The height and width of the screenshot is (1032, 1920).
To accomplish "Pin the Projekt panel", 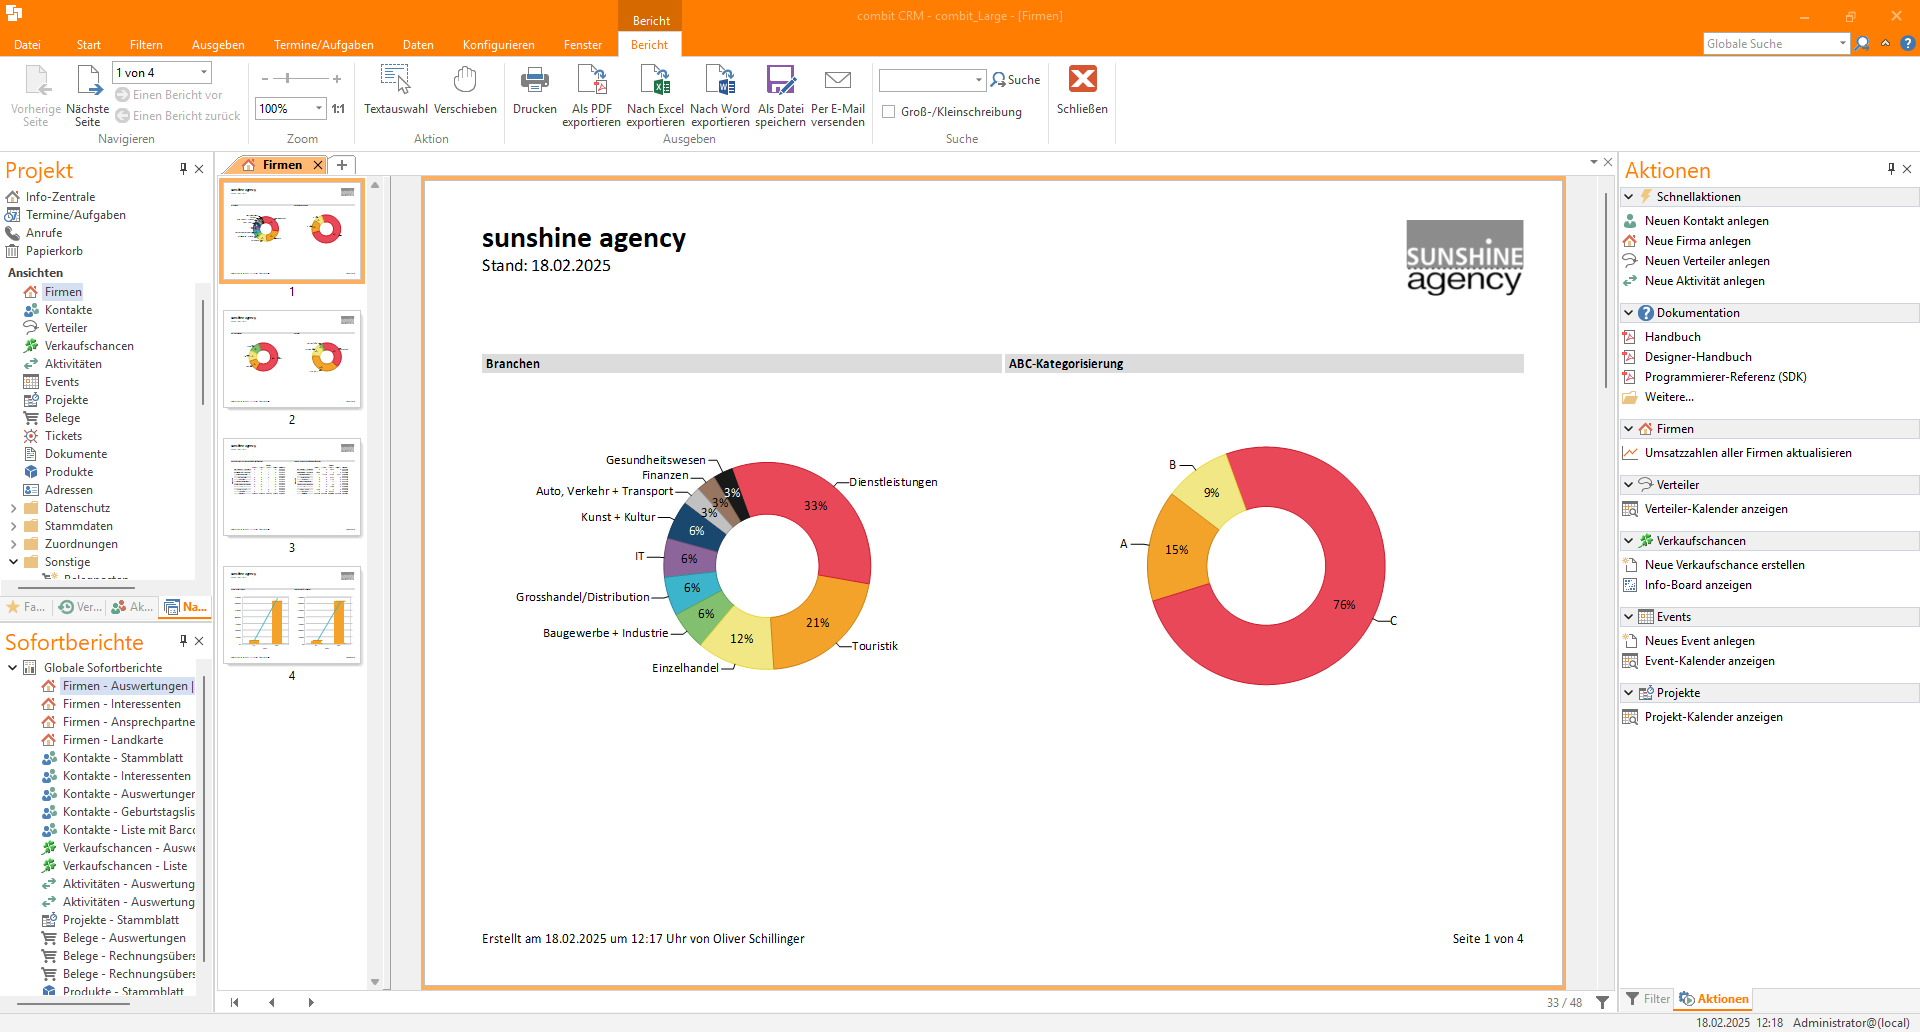I will [183, 169].
